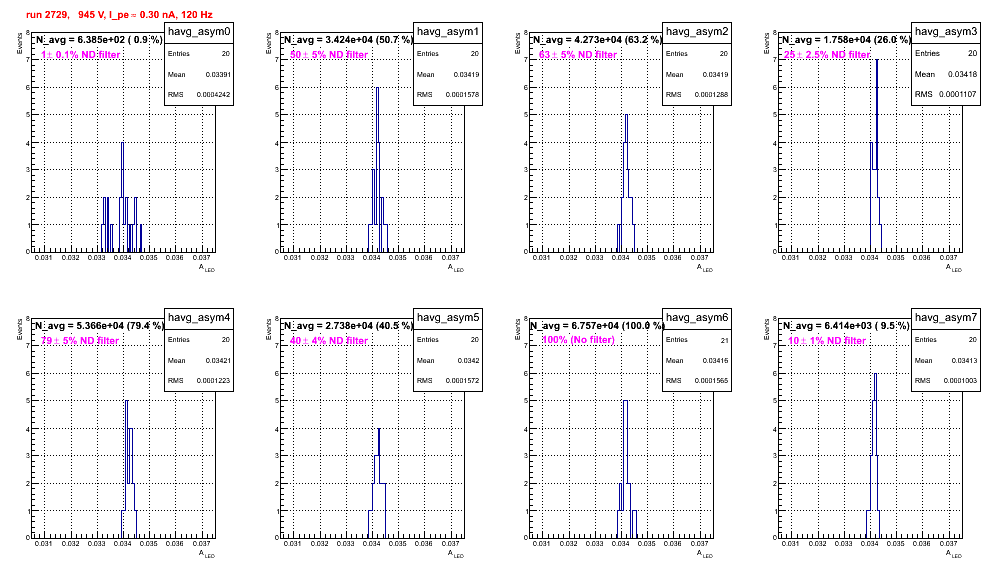Click the N_avg = 3.424e+04 label

click(x=348, y=40)
